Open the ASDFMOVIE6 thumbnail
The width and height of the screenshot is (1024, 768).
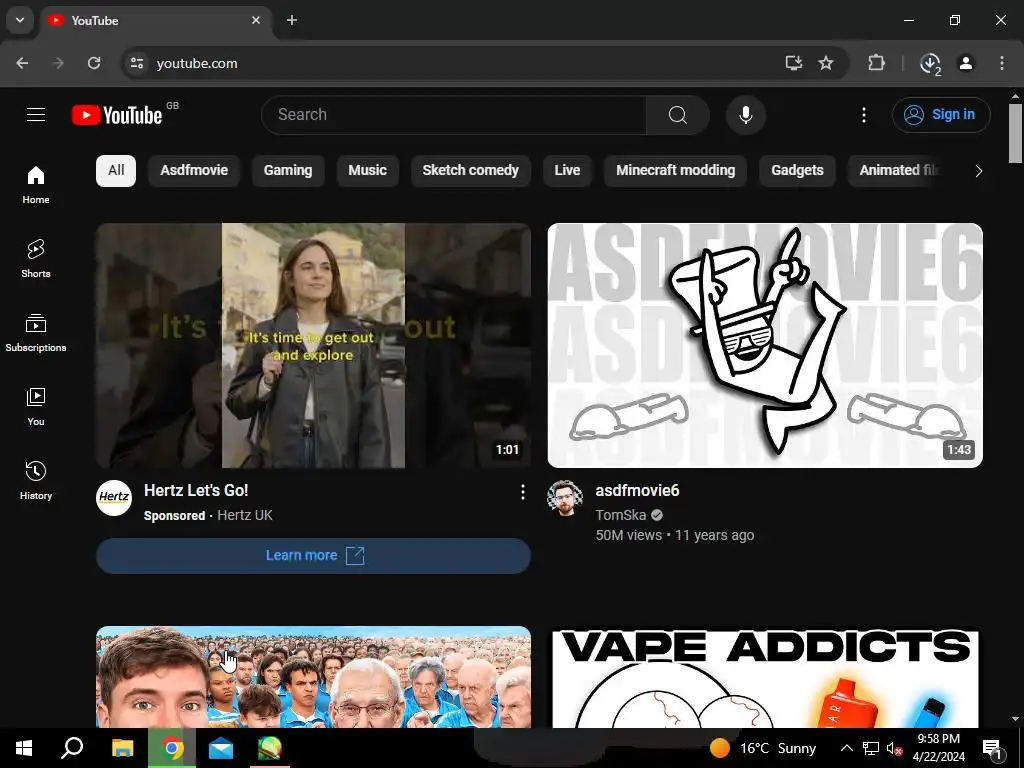765,345
